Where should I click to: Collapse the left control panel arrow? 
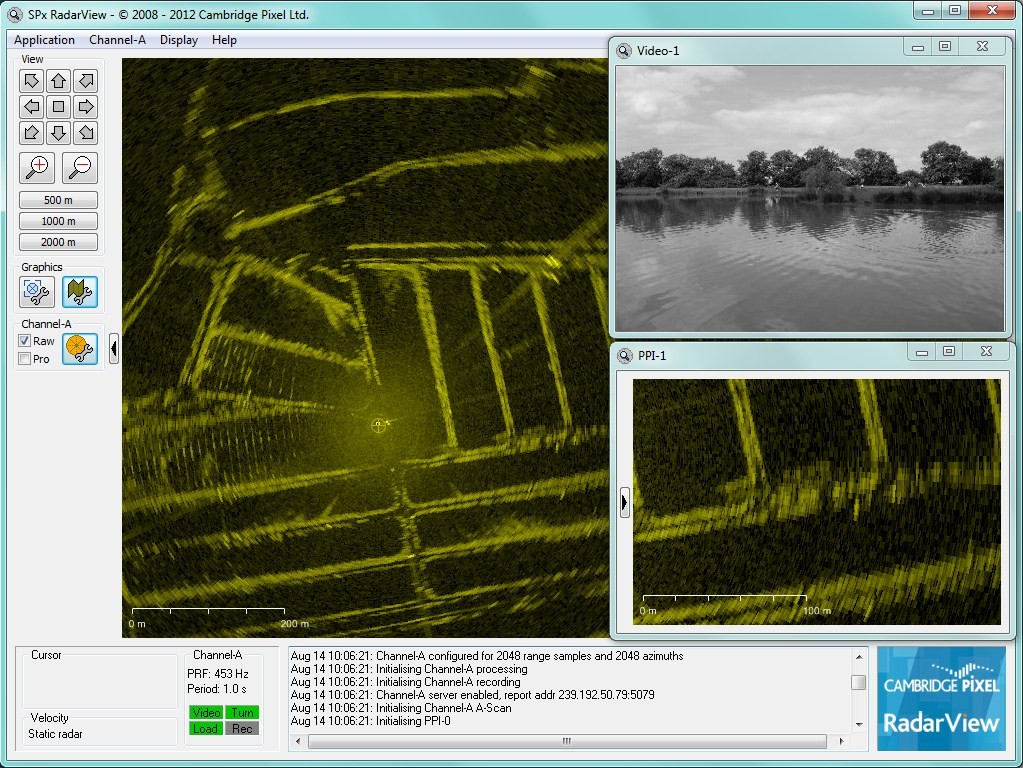tap(114, 348)
